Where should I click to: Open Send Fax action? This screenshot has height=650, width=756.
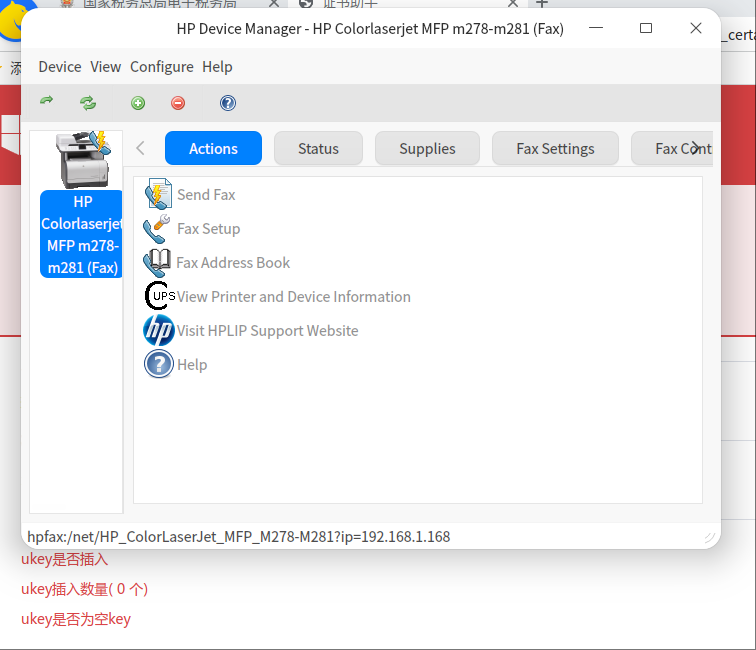pos(206,195)
